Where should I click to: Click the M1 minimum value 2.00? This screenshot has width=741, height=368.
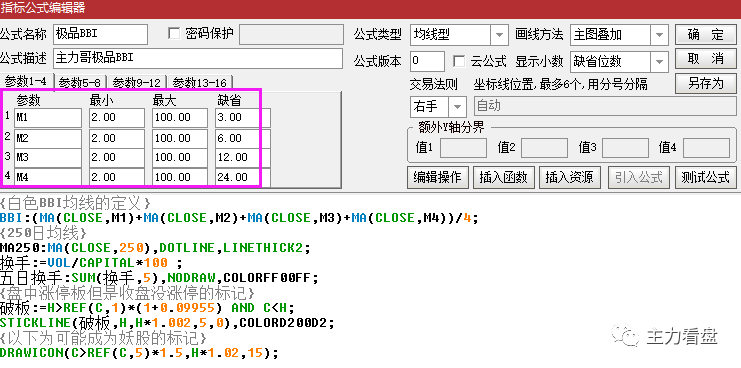[117, 118]
